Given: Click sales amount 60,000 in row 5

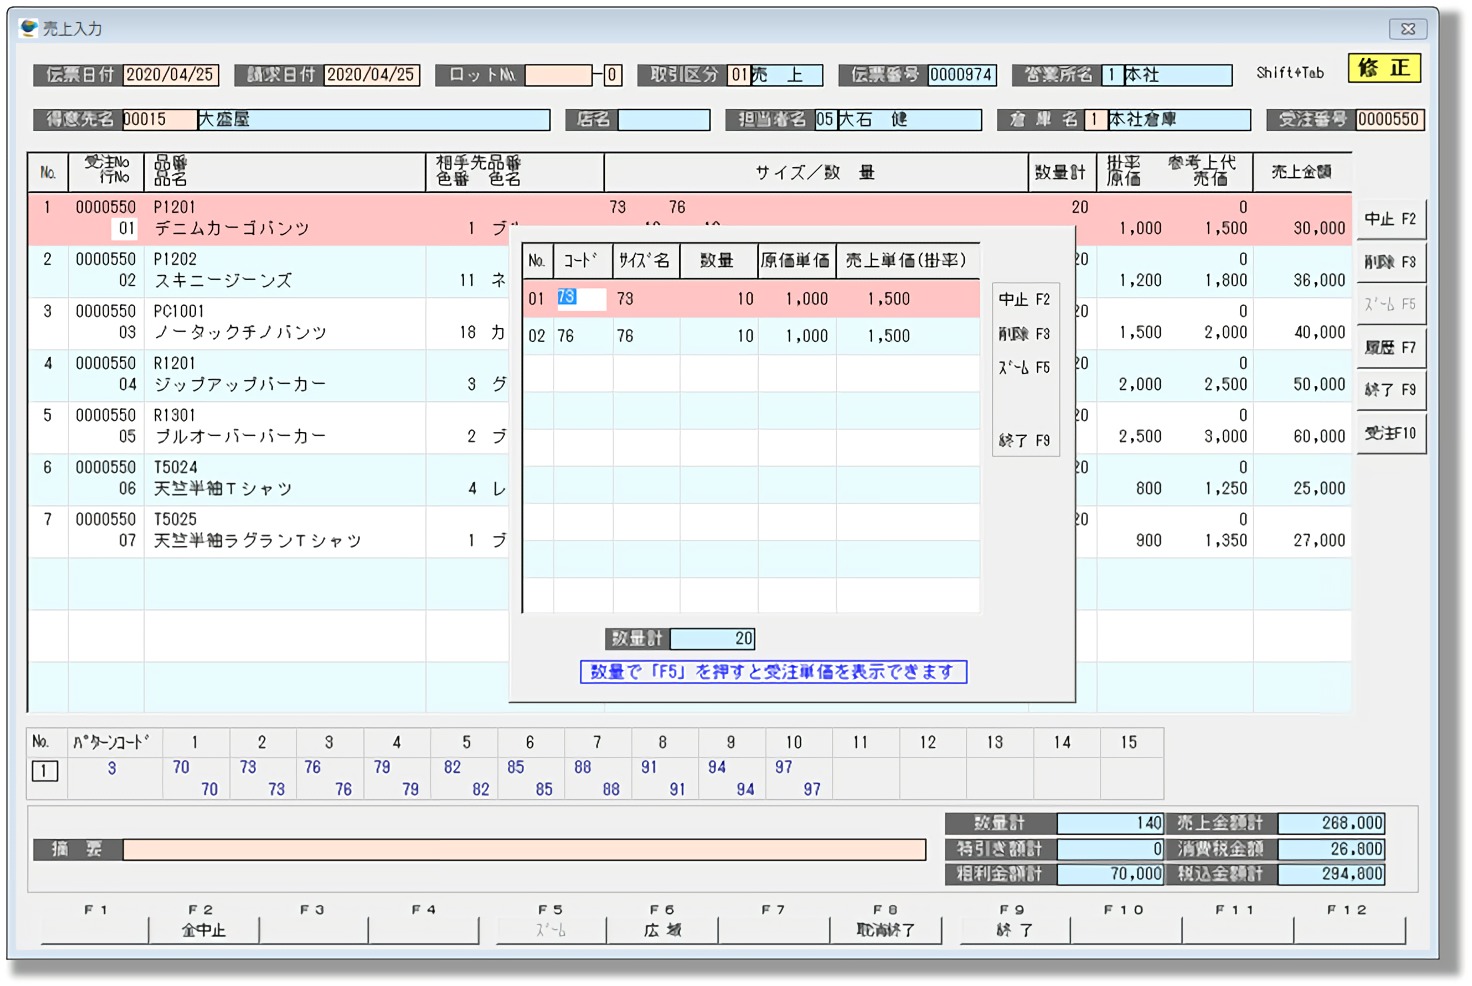Looking at the screenshot, I should pos(1319,437).
